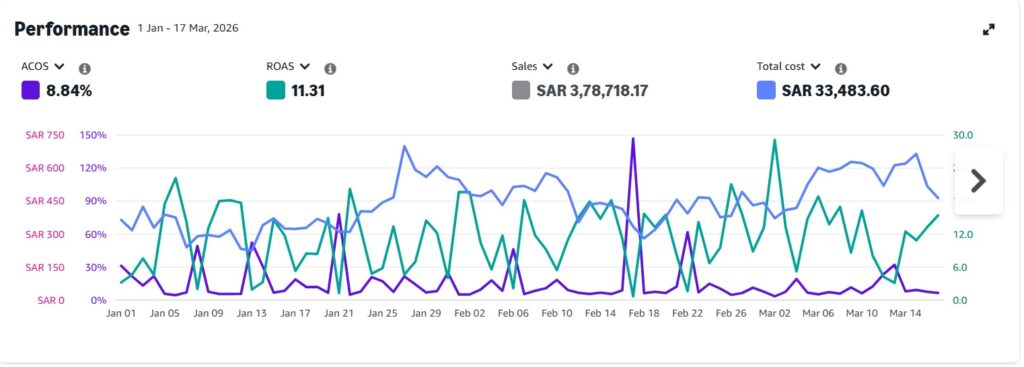Image resolution: width=1024 pixels, height=367 pixels.
Task: Toggle the gray Sales series swatch
Action: (520, 90)
